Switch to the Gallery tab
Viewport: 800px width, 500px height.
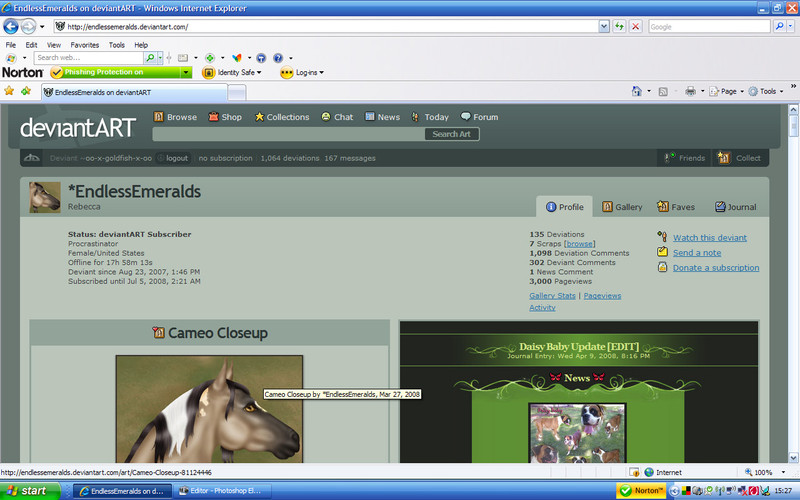(x=622, y=207)
